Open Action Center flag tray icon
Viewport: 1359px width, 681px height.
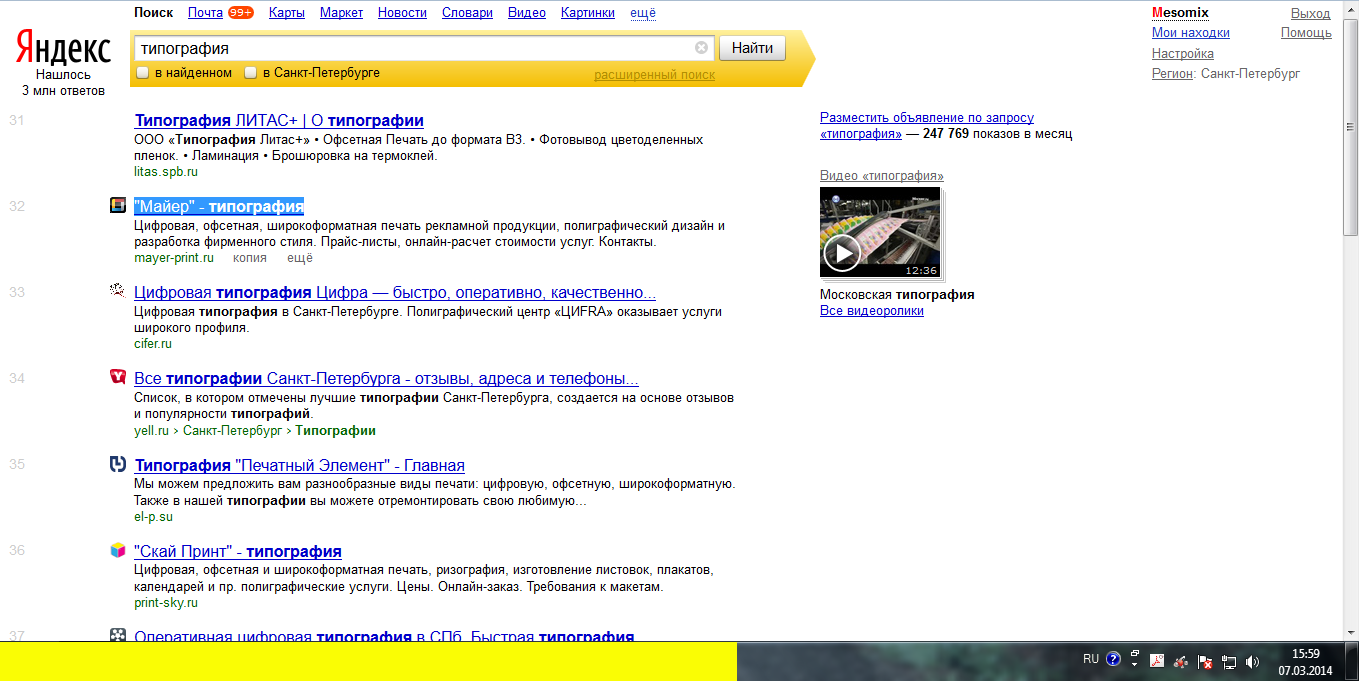click(1206, 661)
